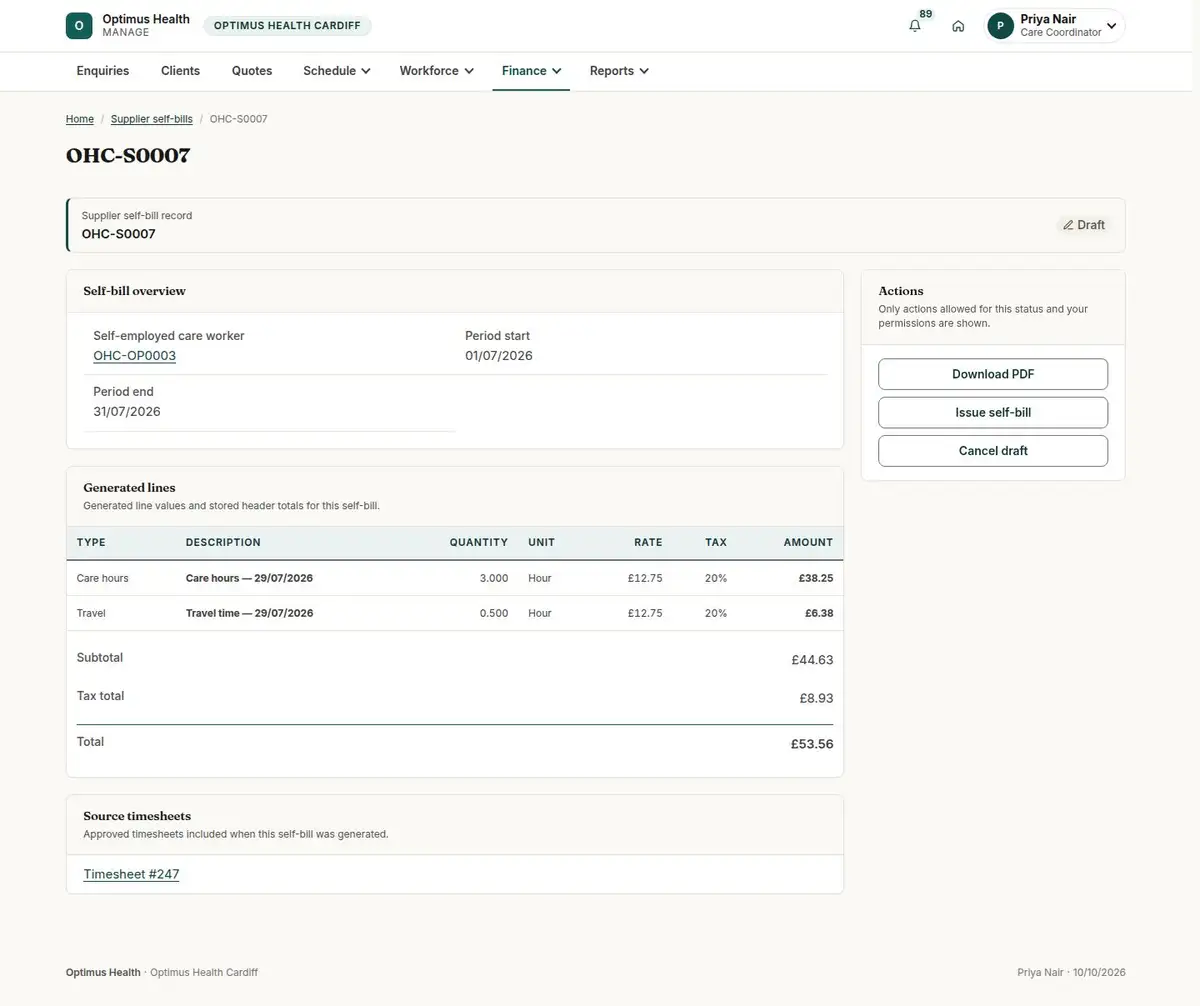1200x1006 pixels.
Task: Navigate to Clients
Action: tap(181, 71)
